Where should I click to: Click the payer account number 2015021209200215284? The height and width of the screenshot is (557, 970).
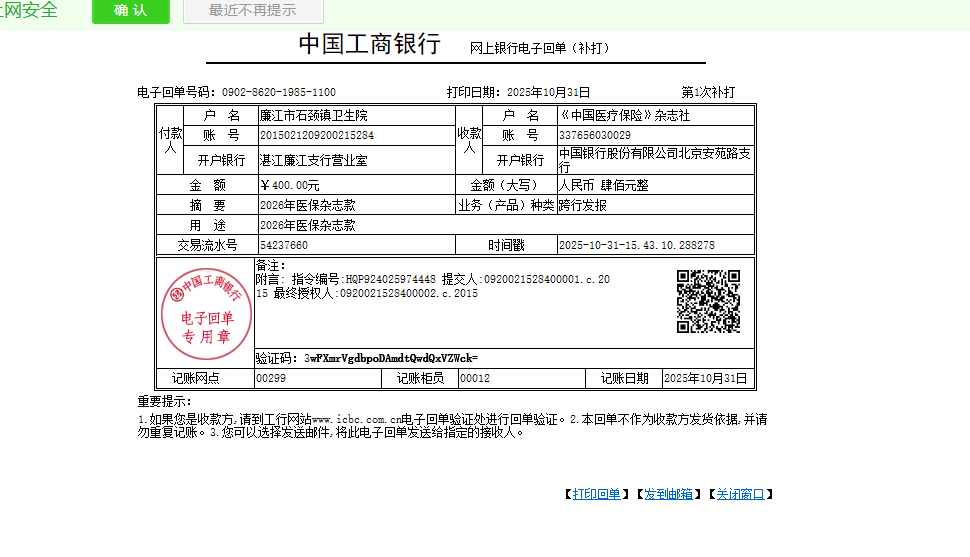[317, 135]
